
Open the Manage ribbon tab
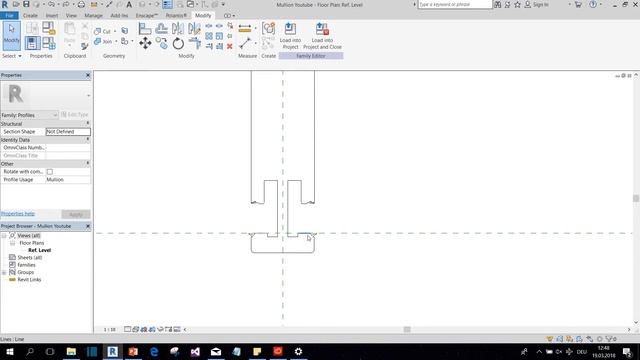click(93, 16)
